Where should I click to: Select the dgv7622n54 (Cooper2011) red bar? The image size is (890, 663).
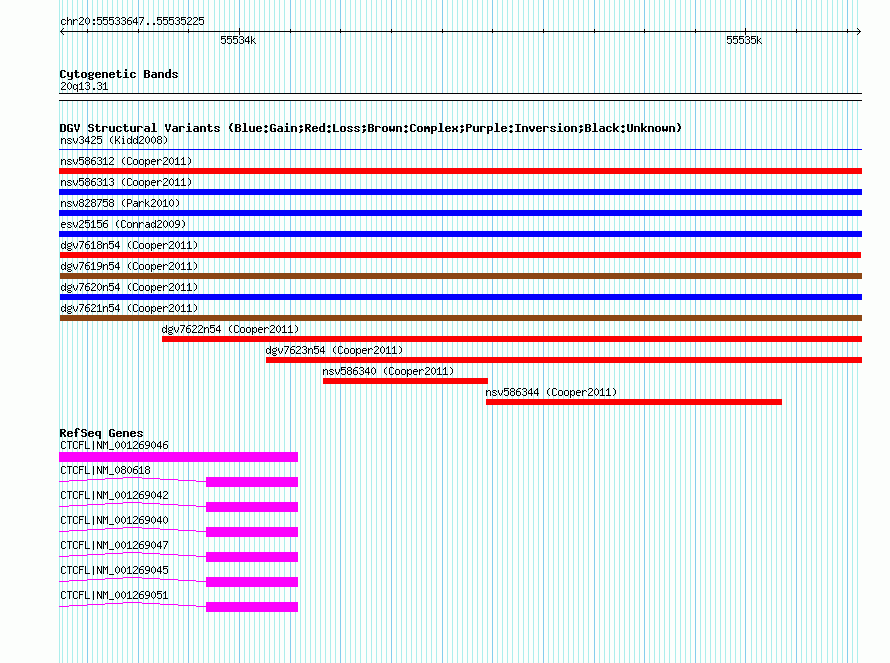512,339
